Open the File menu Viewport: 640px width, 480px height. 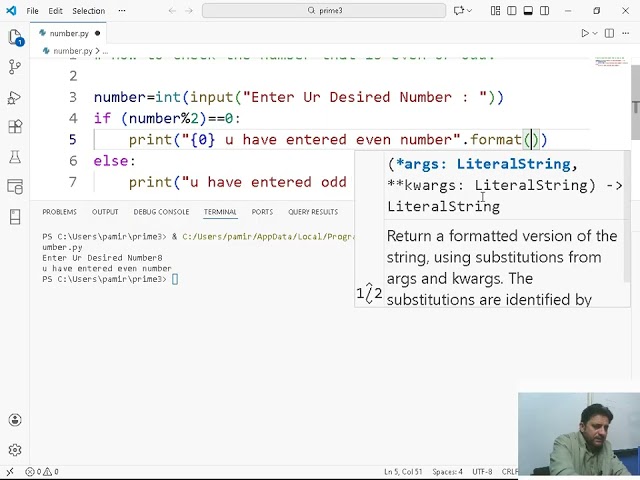coord(32,11)
